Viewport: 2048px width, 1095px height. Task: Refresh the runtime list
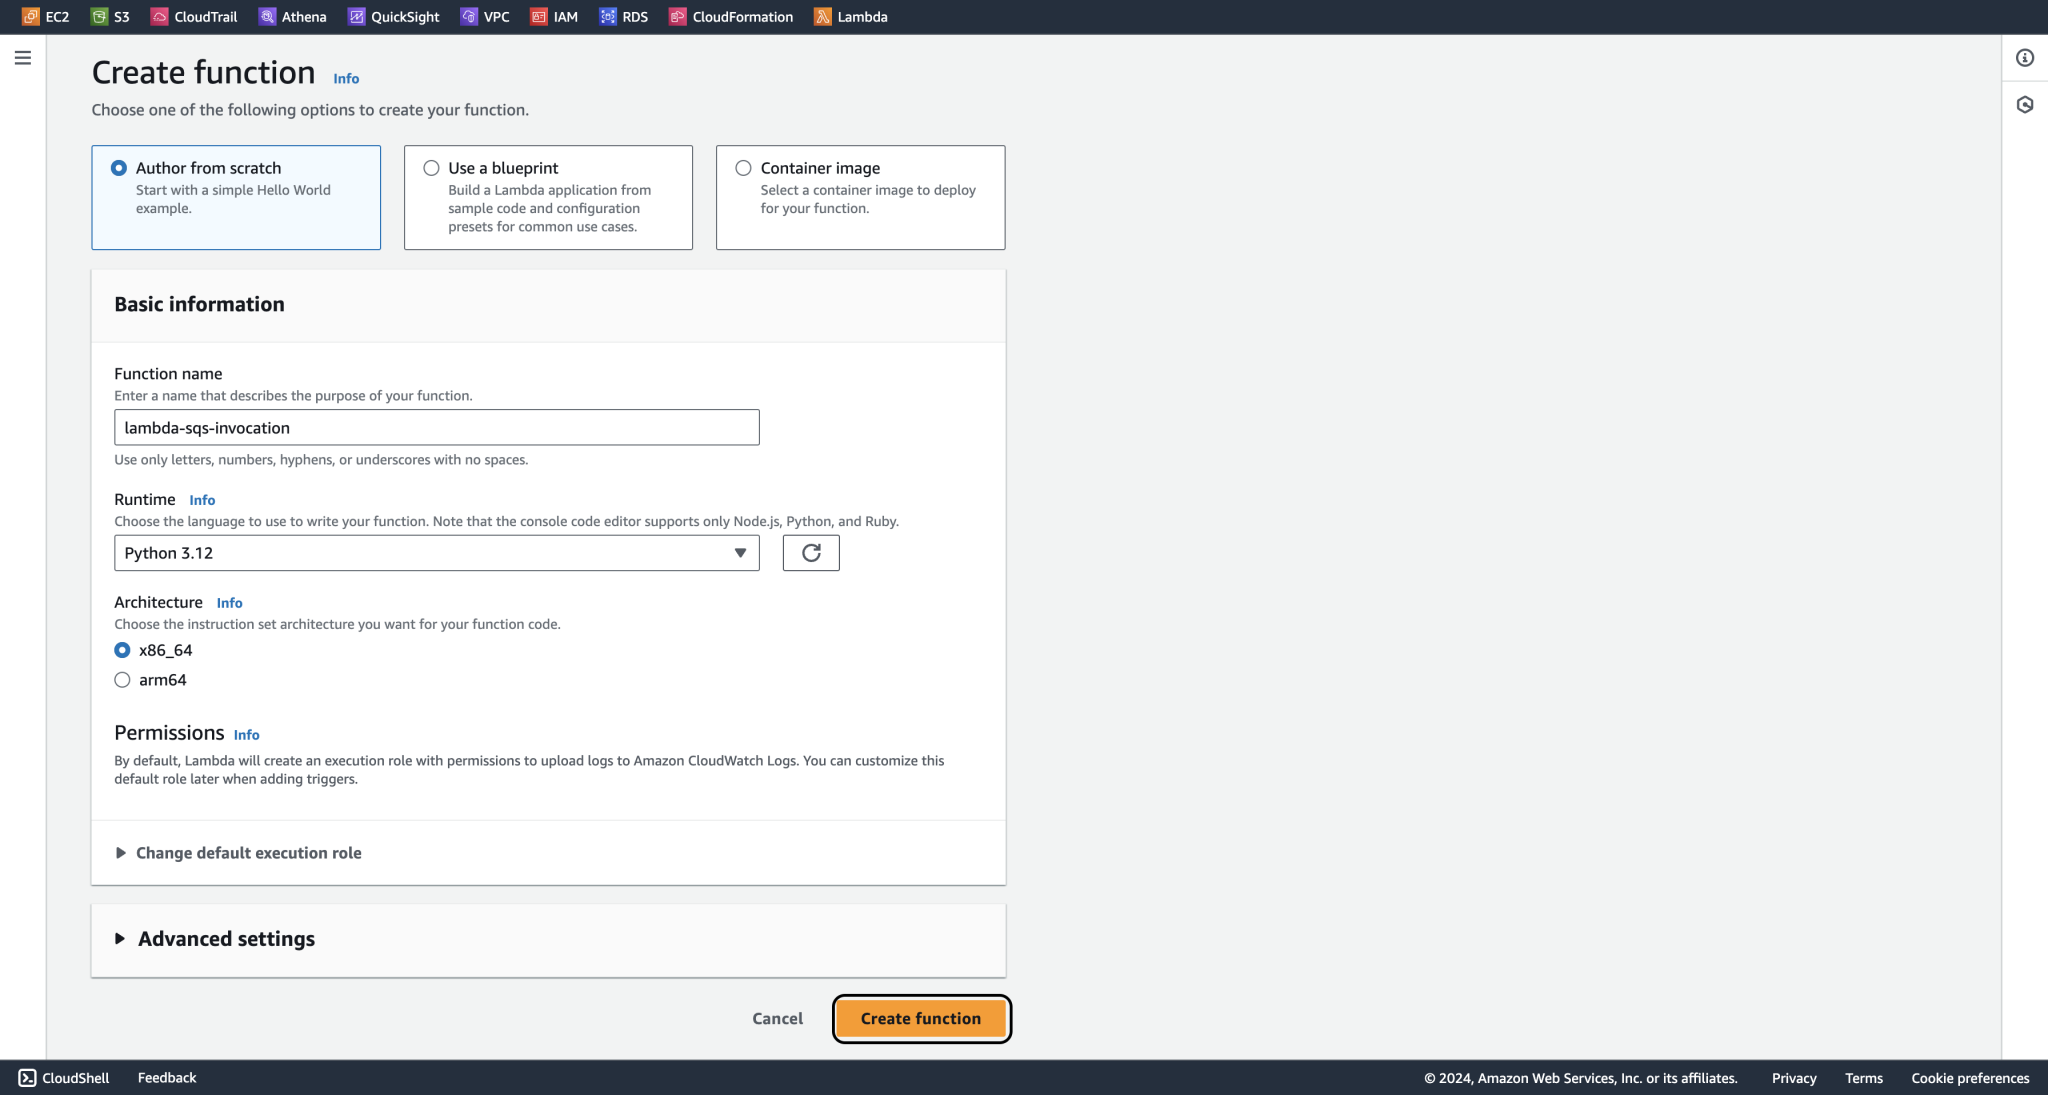(x=811, y=552)
